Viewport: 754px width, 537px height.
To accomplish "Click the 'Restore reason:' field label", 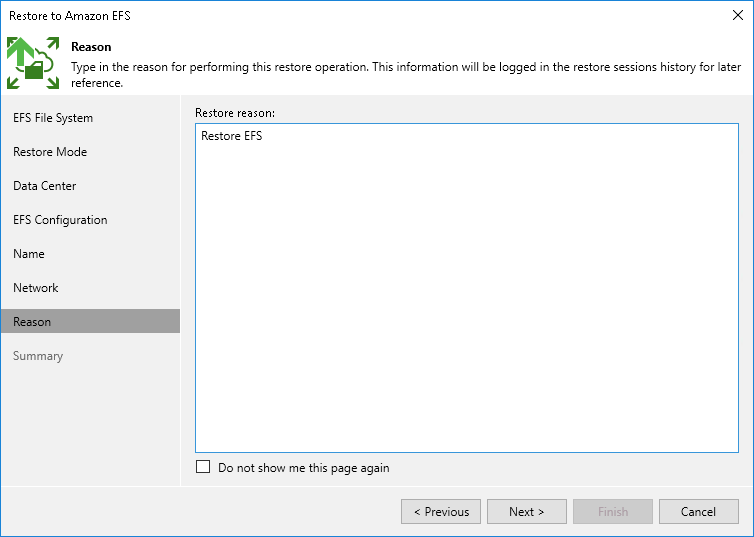I will pos(235,112).
